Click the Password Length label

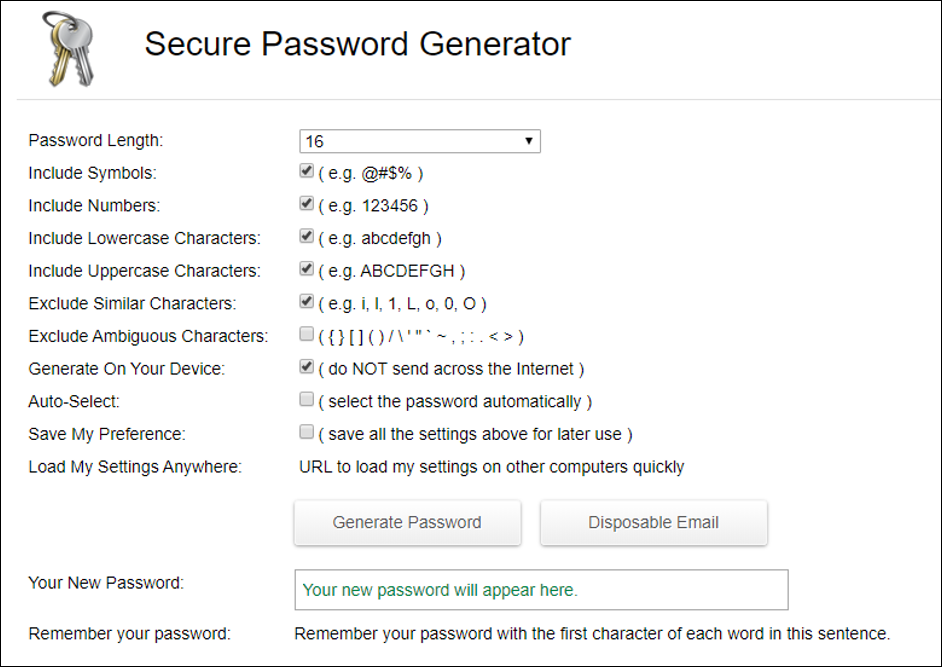pyautogui.click(x=95, y=141)
